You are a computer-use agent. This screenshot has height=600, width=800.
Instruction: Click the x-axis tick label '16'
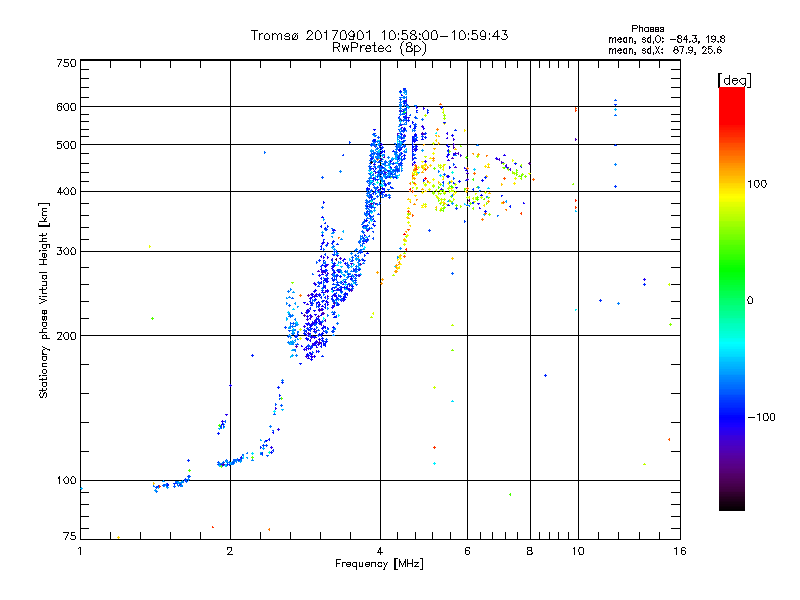[x=680, y=551]
